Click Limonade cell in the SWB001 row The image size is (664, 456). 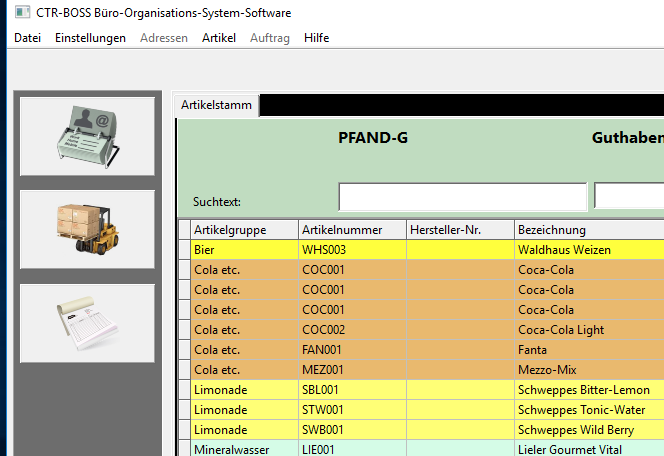pos(244,430)
